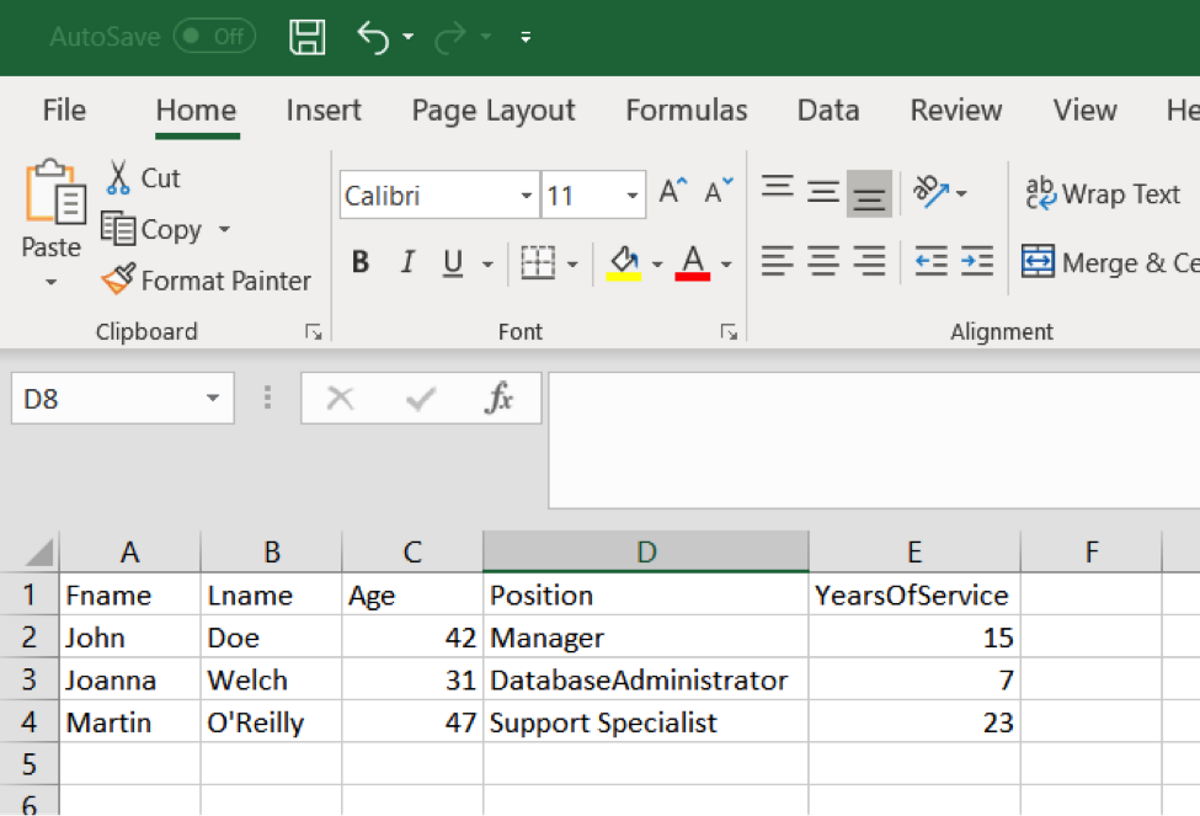Click the Cancel X icon in formula bar

pyautogui.click(x=340, y=399)
